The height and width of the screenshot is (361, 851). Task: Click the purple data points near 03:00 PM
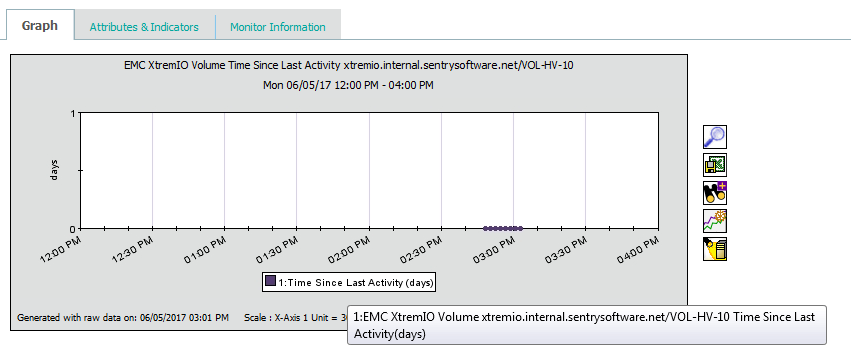[503, 228]
